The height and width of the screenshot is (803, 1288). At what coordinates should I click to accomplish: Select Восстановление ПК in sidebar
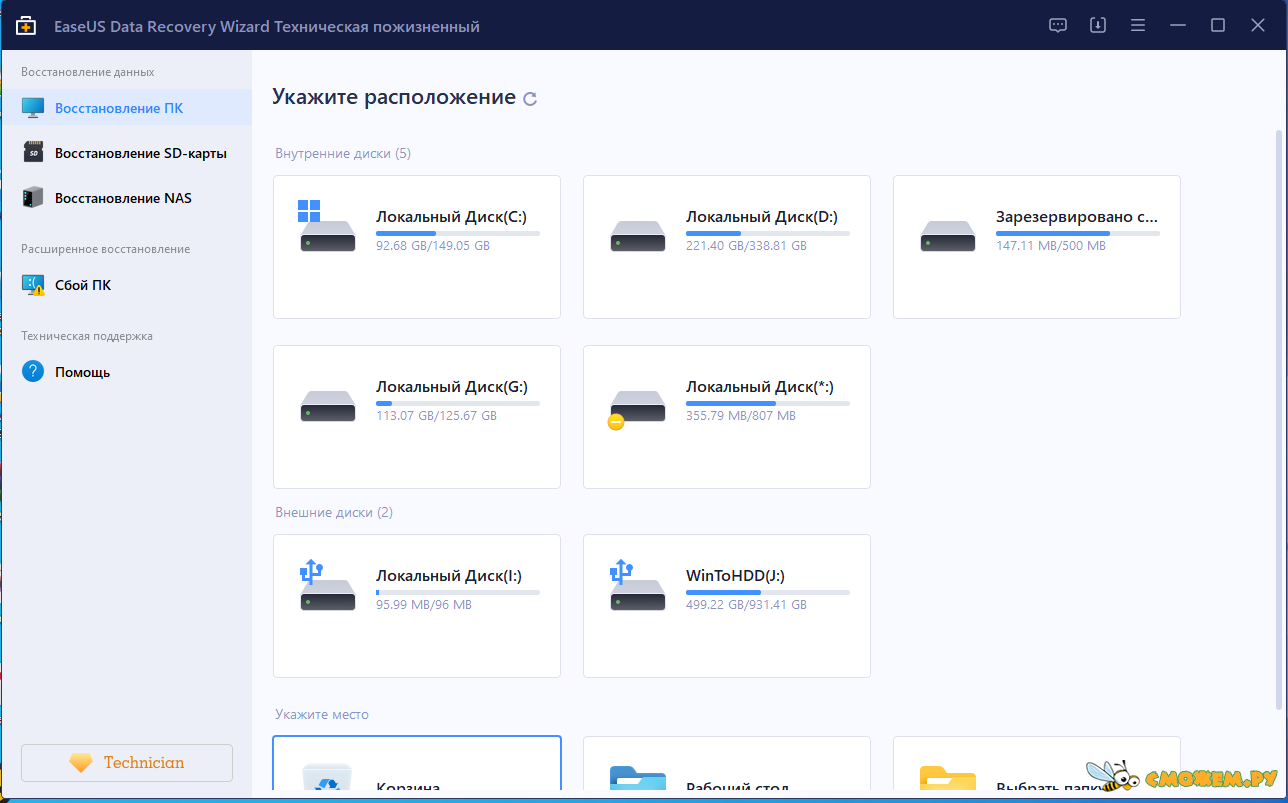click(126, 108)
